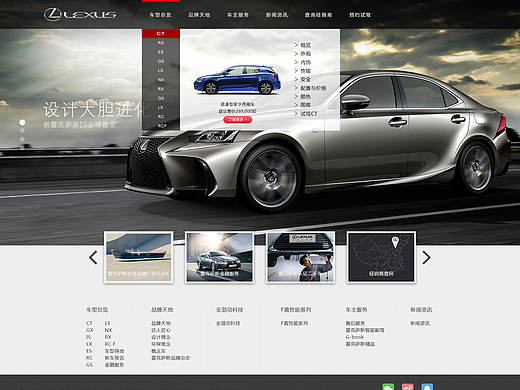The image size is (520, 390).
Task: Open the 预约试驾 top navigation item
Action: 360,15
